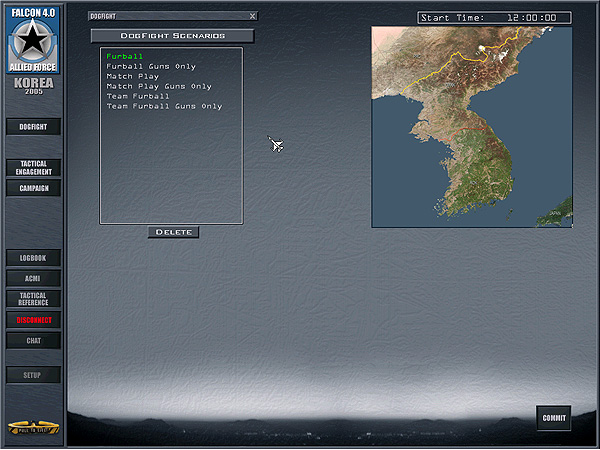The height and width of the screenshot is (450, 600).
Task: Open Tactical Reference
Action: (x=33, y=299)
